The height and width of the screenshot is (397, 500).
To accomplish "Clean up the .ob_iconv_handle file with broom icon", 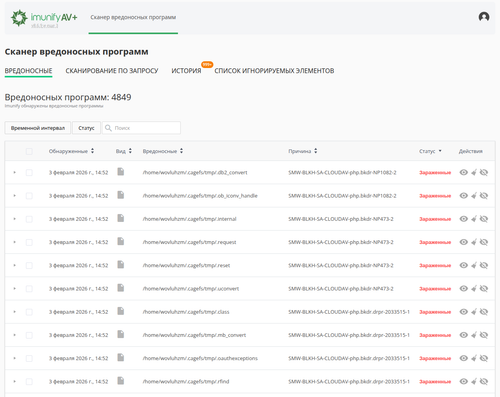I will [474, 196].
